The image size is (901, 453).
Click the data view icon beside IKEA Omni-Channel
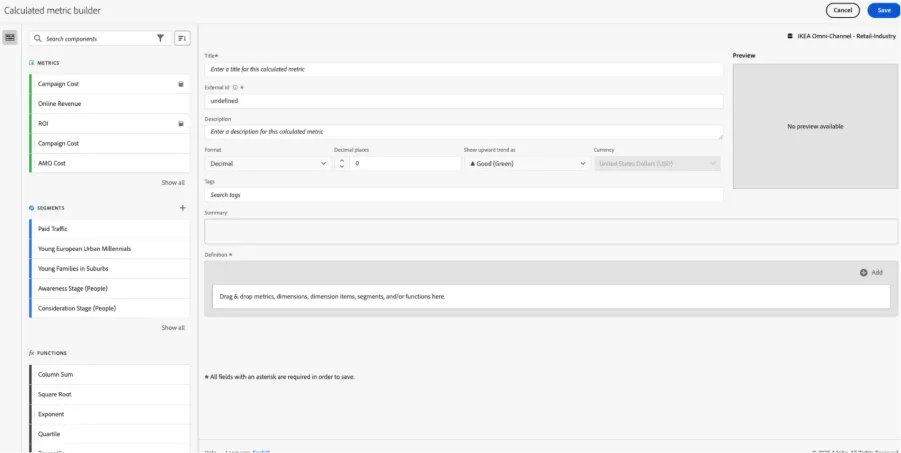[790, 36]
